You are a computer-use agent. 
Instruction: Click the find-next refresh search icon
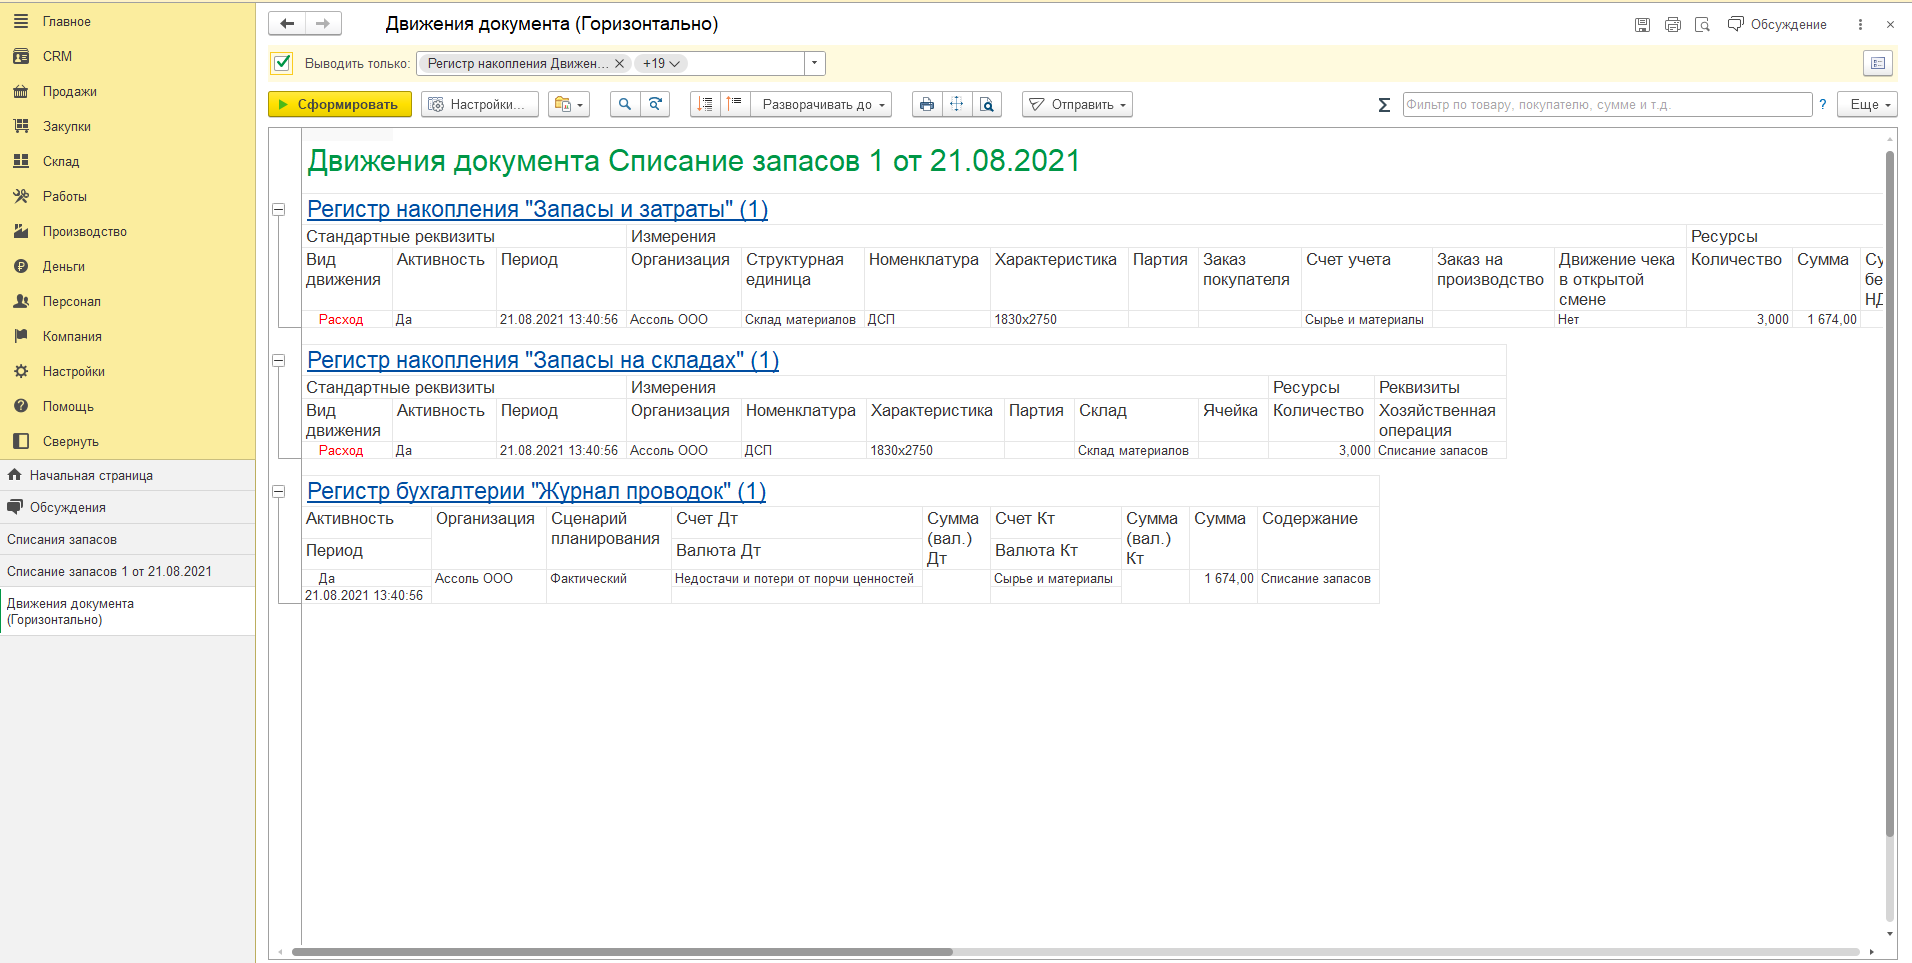655,104
